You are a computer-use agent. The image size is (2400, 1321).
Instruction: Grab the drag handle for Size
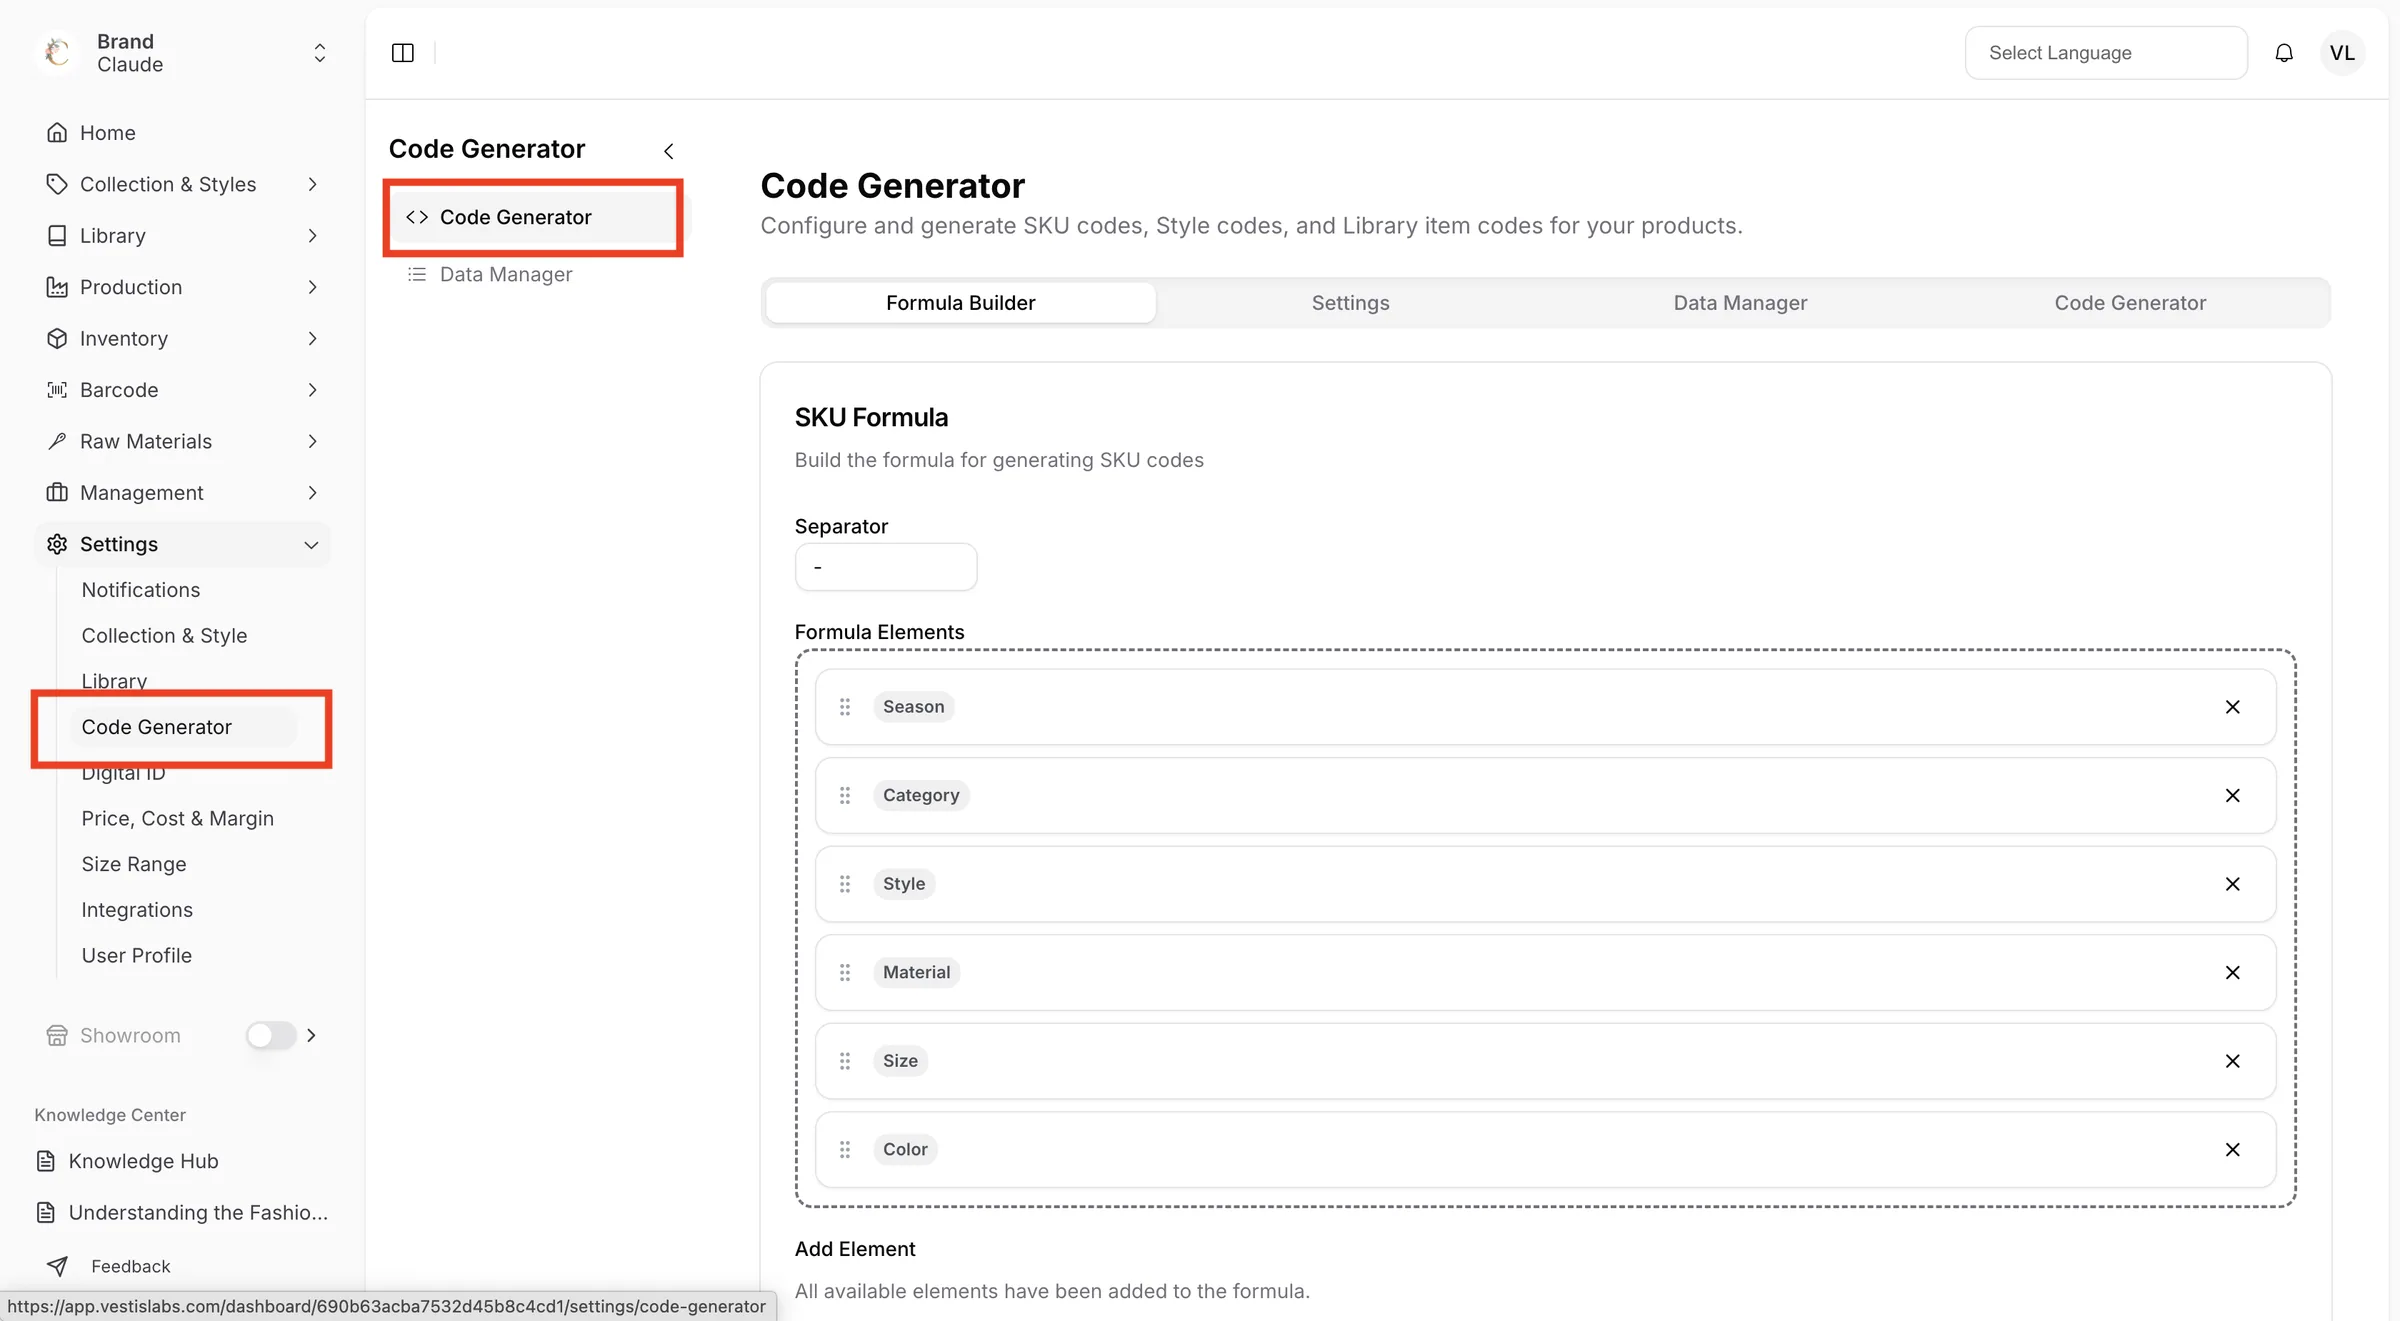coord(845,1061)
